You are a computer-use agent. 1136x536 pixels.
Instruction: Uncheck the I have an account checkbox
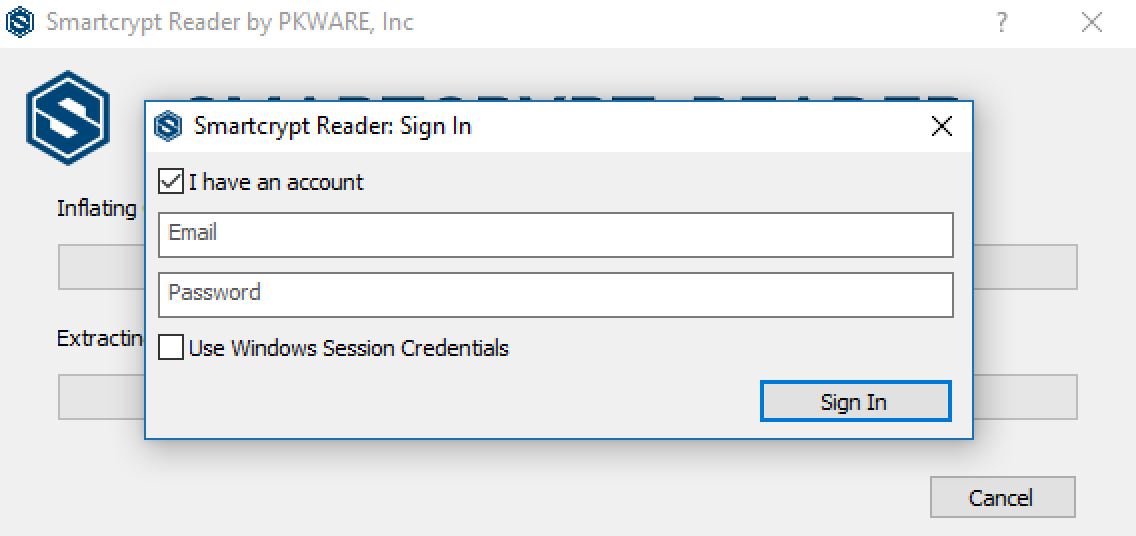[171, 182]
